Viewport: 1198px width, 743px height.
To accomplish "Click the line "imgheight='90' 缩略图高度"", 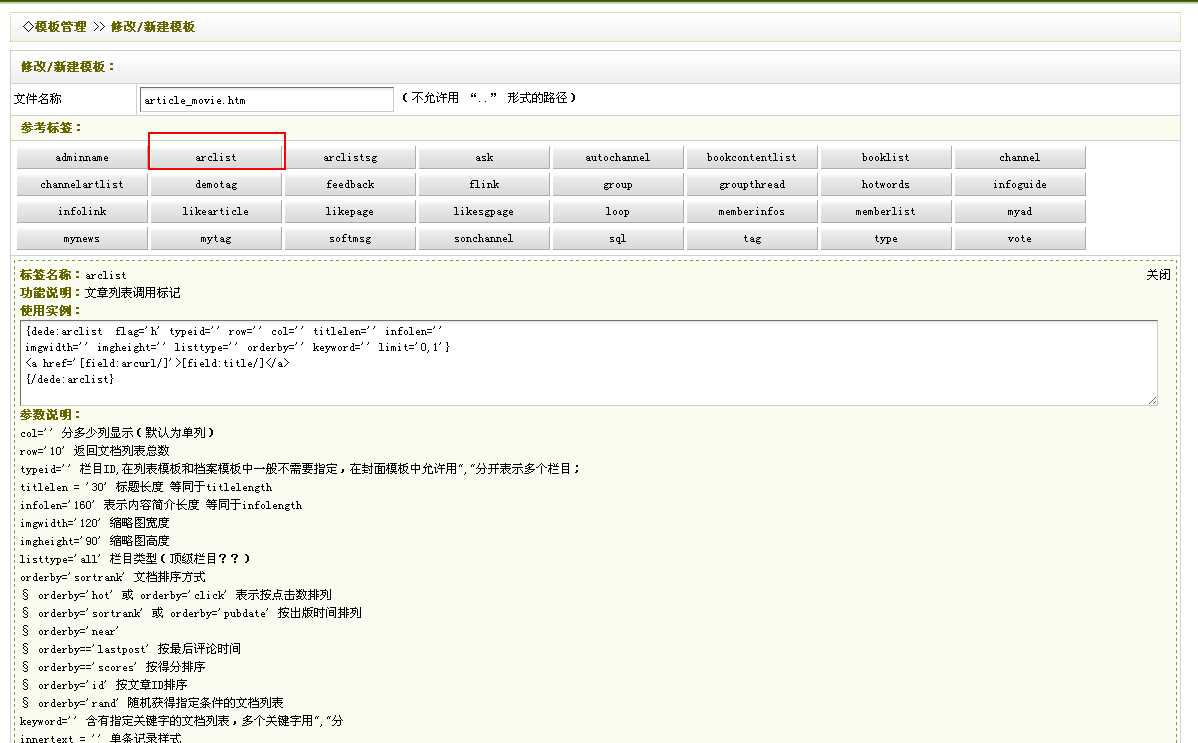I will [x=95, y=540].
